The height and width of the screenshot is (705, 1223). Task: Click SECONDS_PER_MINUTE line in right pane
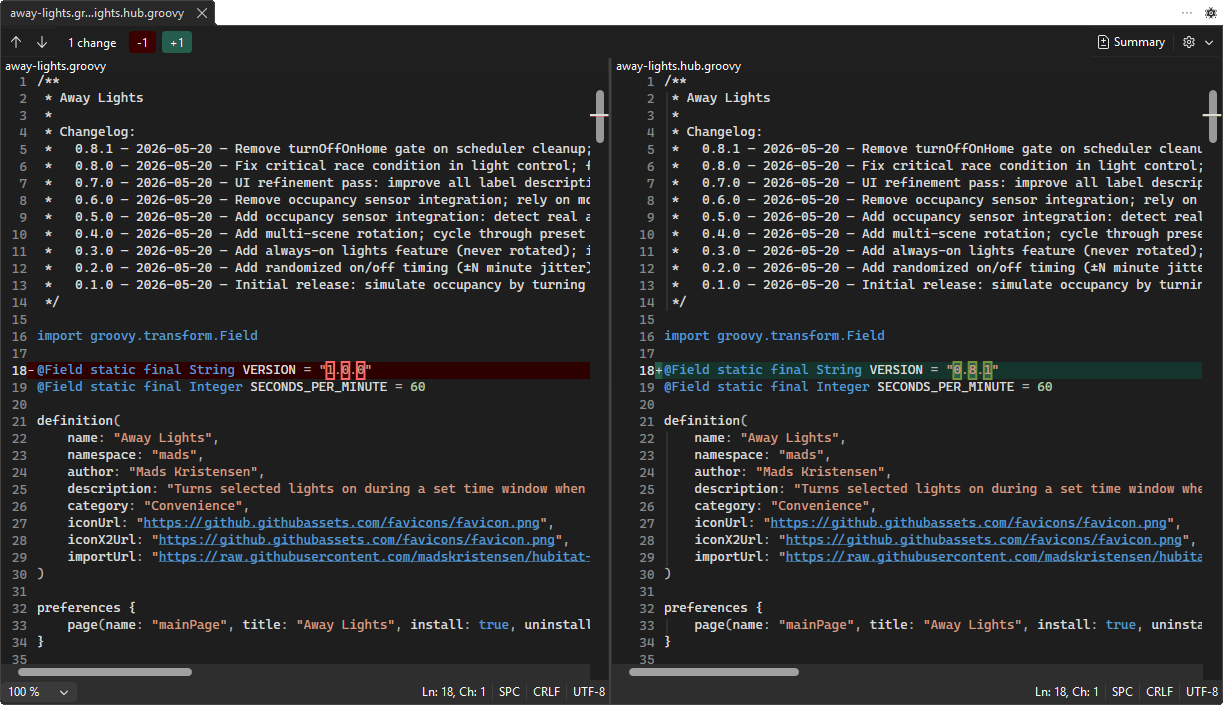[x=858, y=387]
